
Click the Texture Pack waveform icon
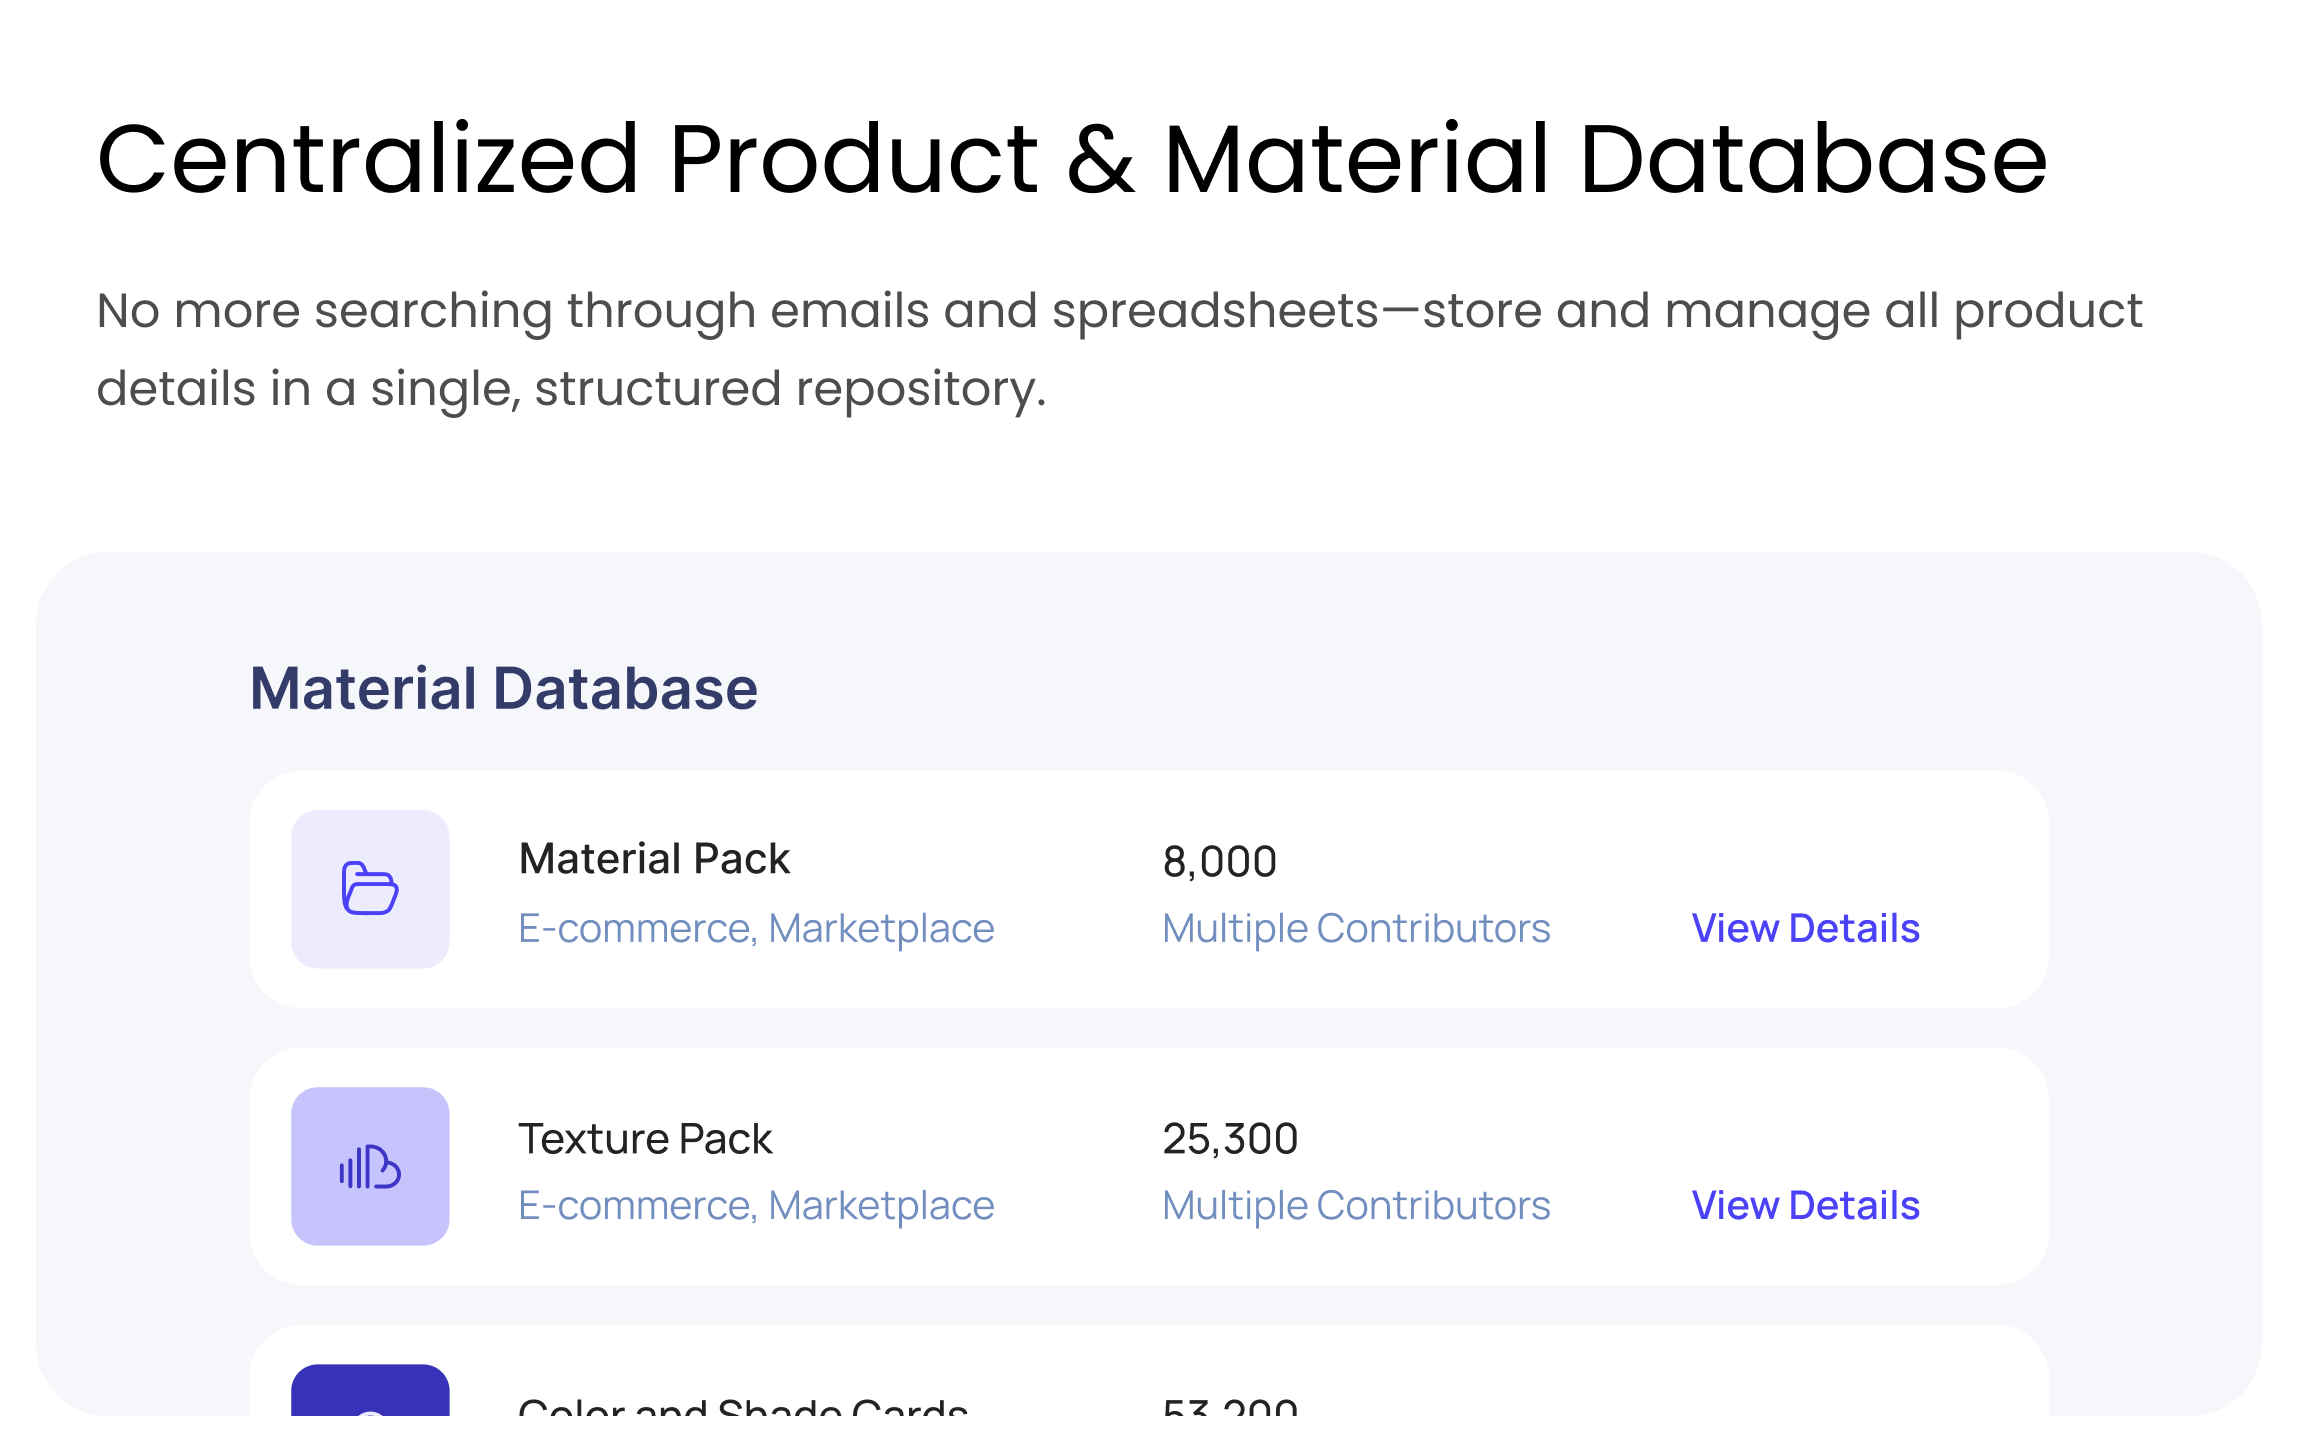point(370,1166)
